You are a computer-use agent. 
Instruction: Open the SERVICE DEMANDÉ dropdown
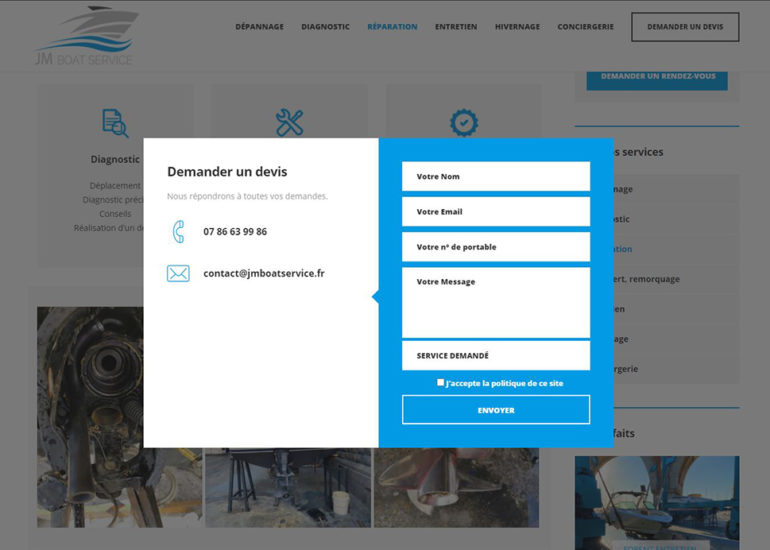[x=496, y=356]
